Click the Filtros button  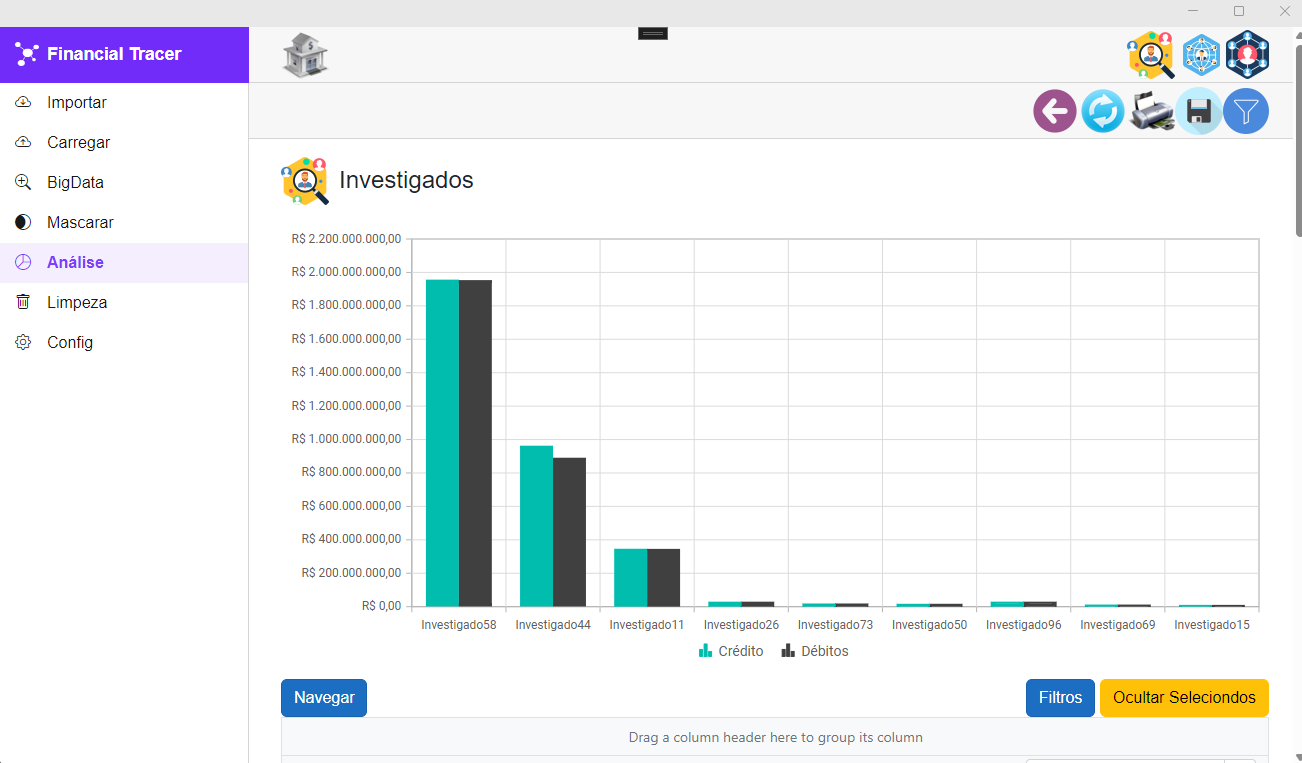(x=1060, y=698)
